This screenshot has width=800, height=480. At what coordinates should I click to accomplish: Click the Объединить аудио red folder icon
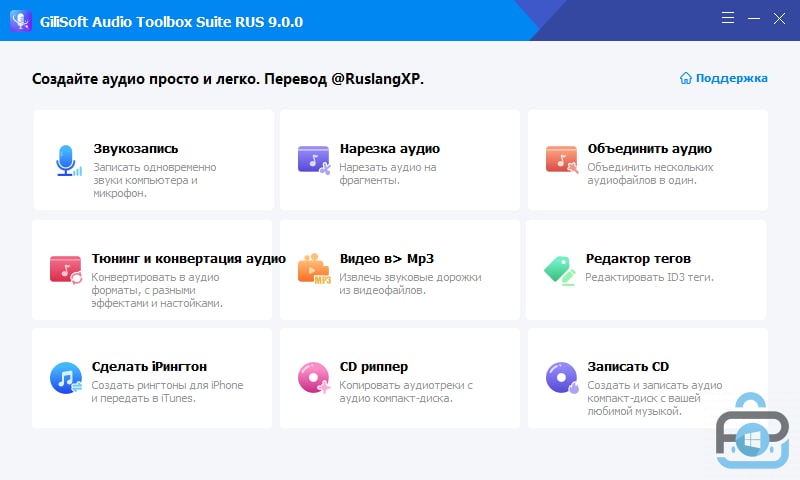click(562, 160)
